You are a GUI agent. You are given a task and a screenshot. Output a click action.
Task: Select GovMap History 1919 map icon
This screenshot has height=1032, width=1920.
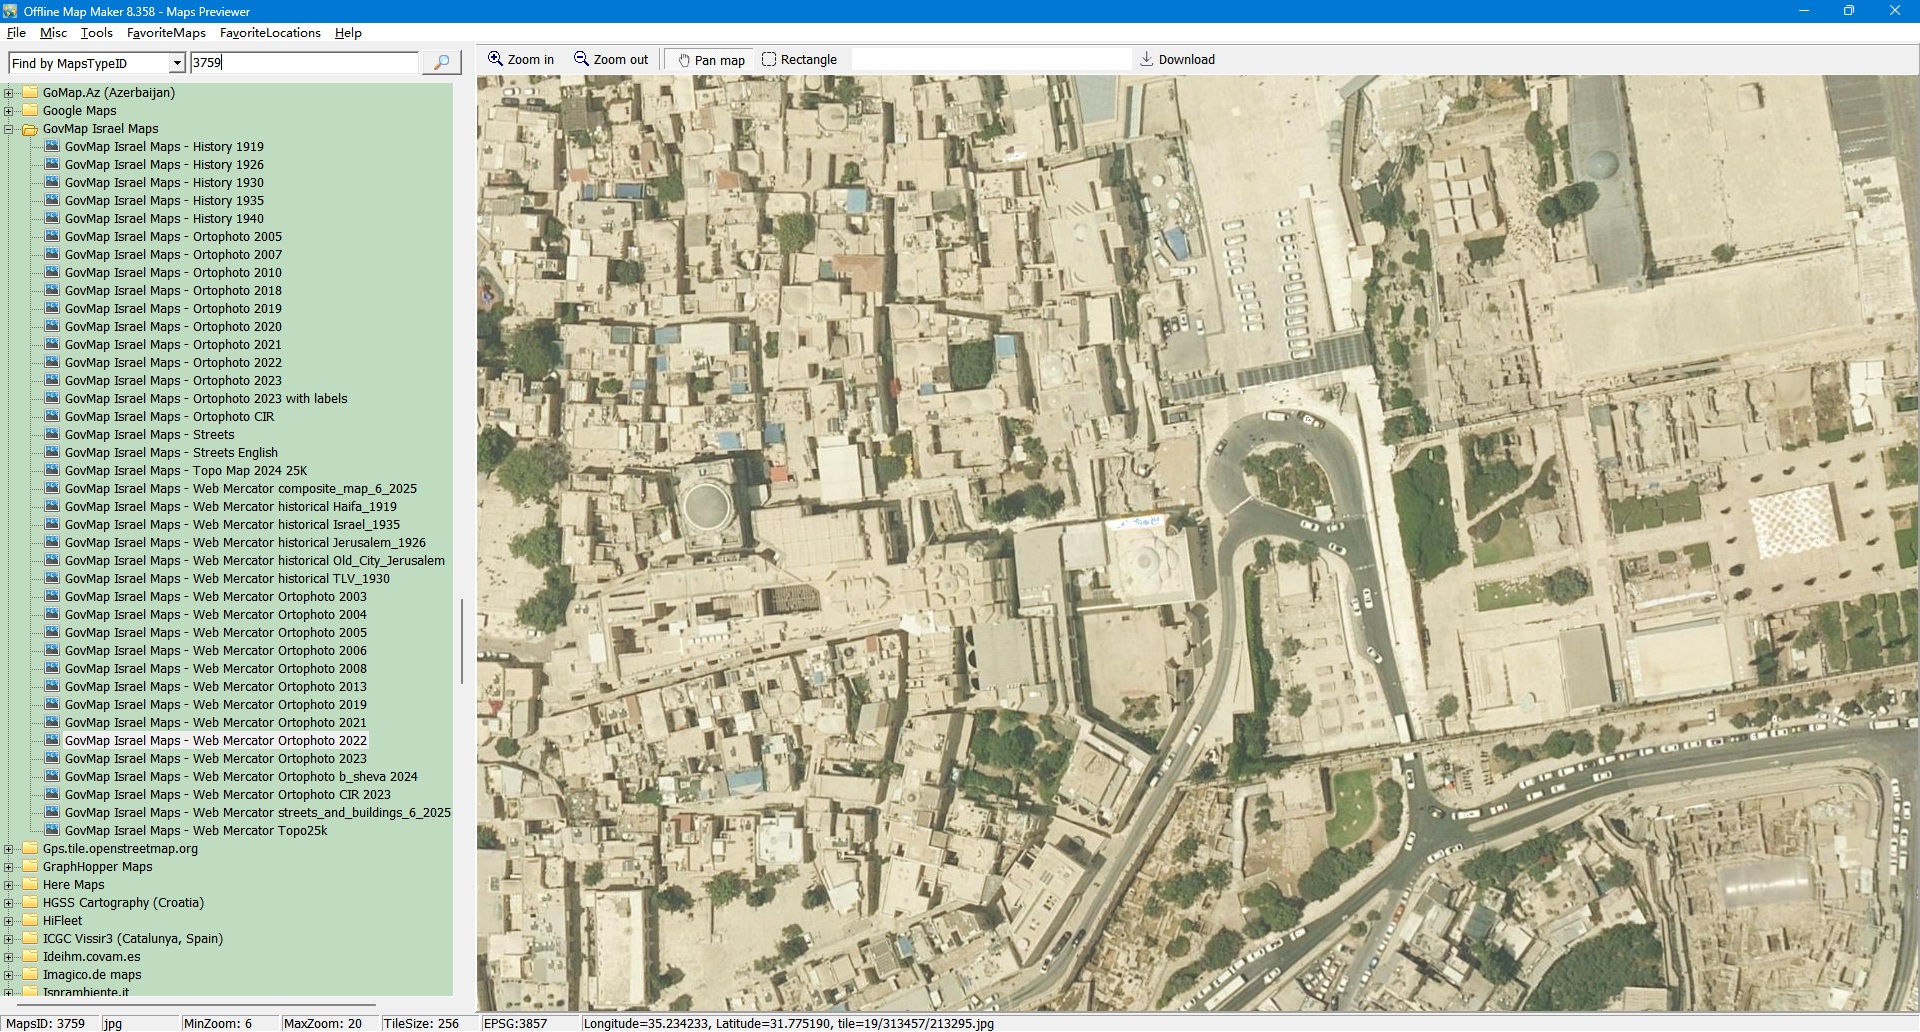(53, 147)
